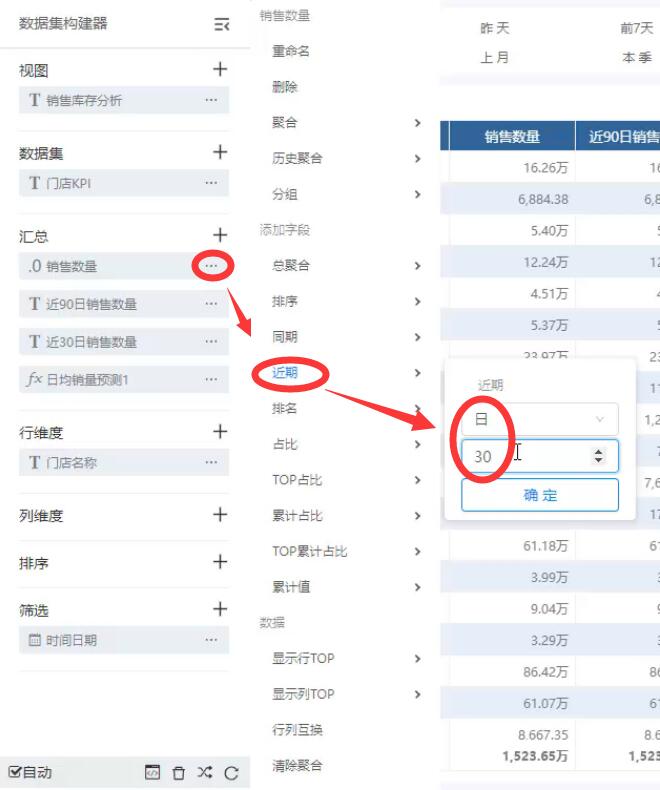
Task: Select the 上月 date shortcut
Action: [495, 57]
